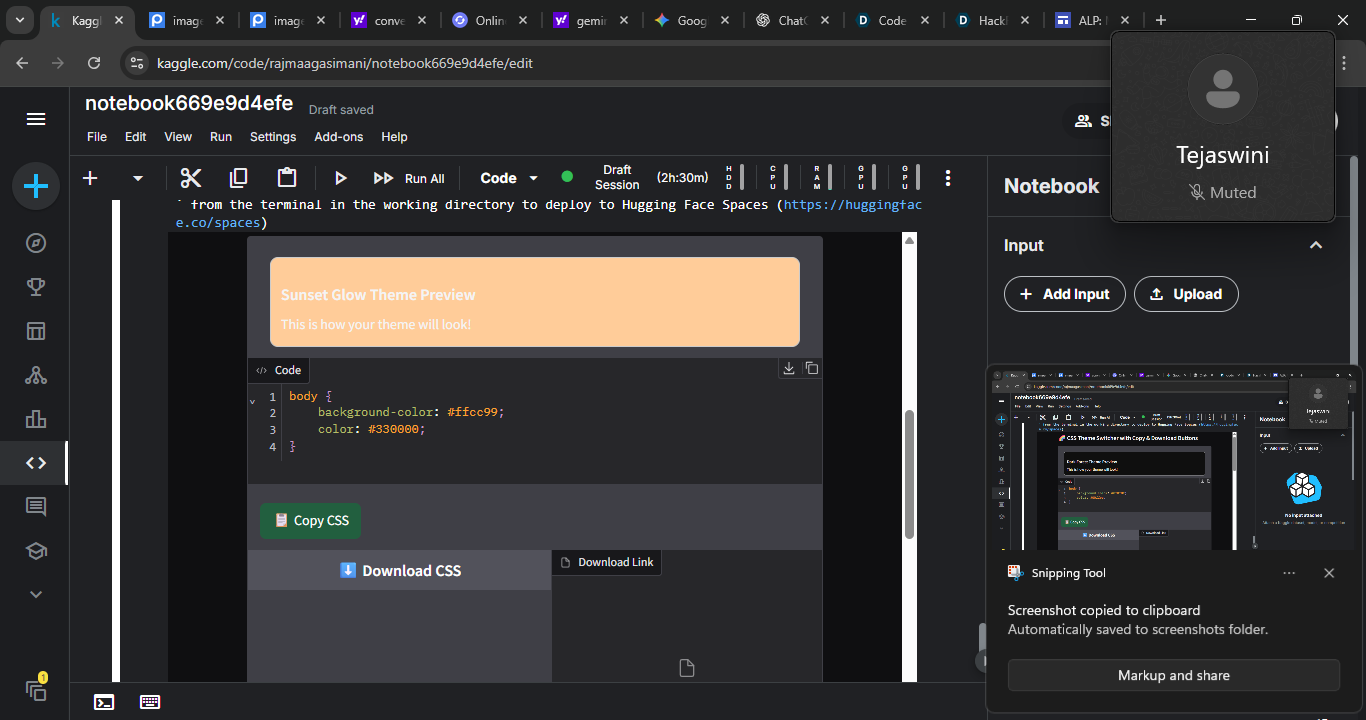Open the Settings menu
This screenshot has width=1366, height=720.
tap(273, 137)
